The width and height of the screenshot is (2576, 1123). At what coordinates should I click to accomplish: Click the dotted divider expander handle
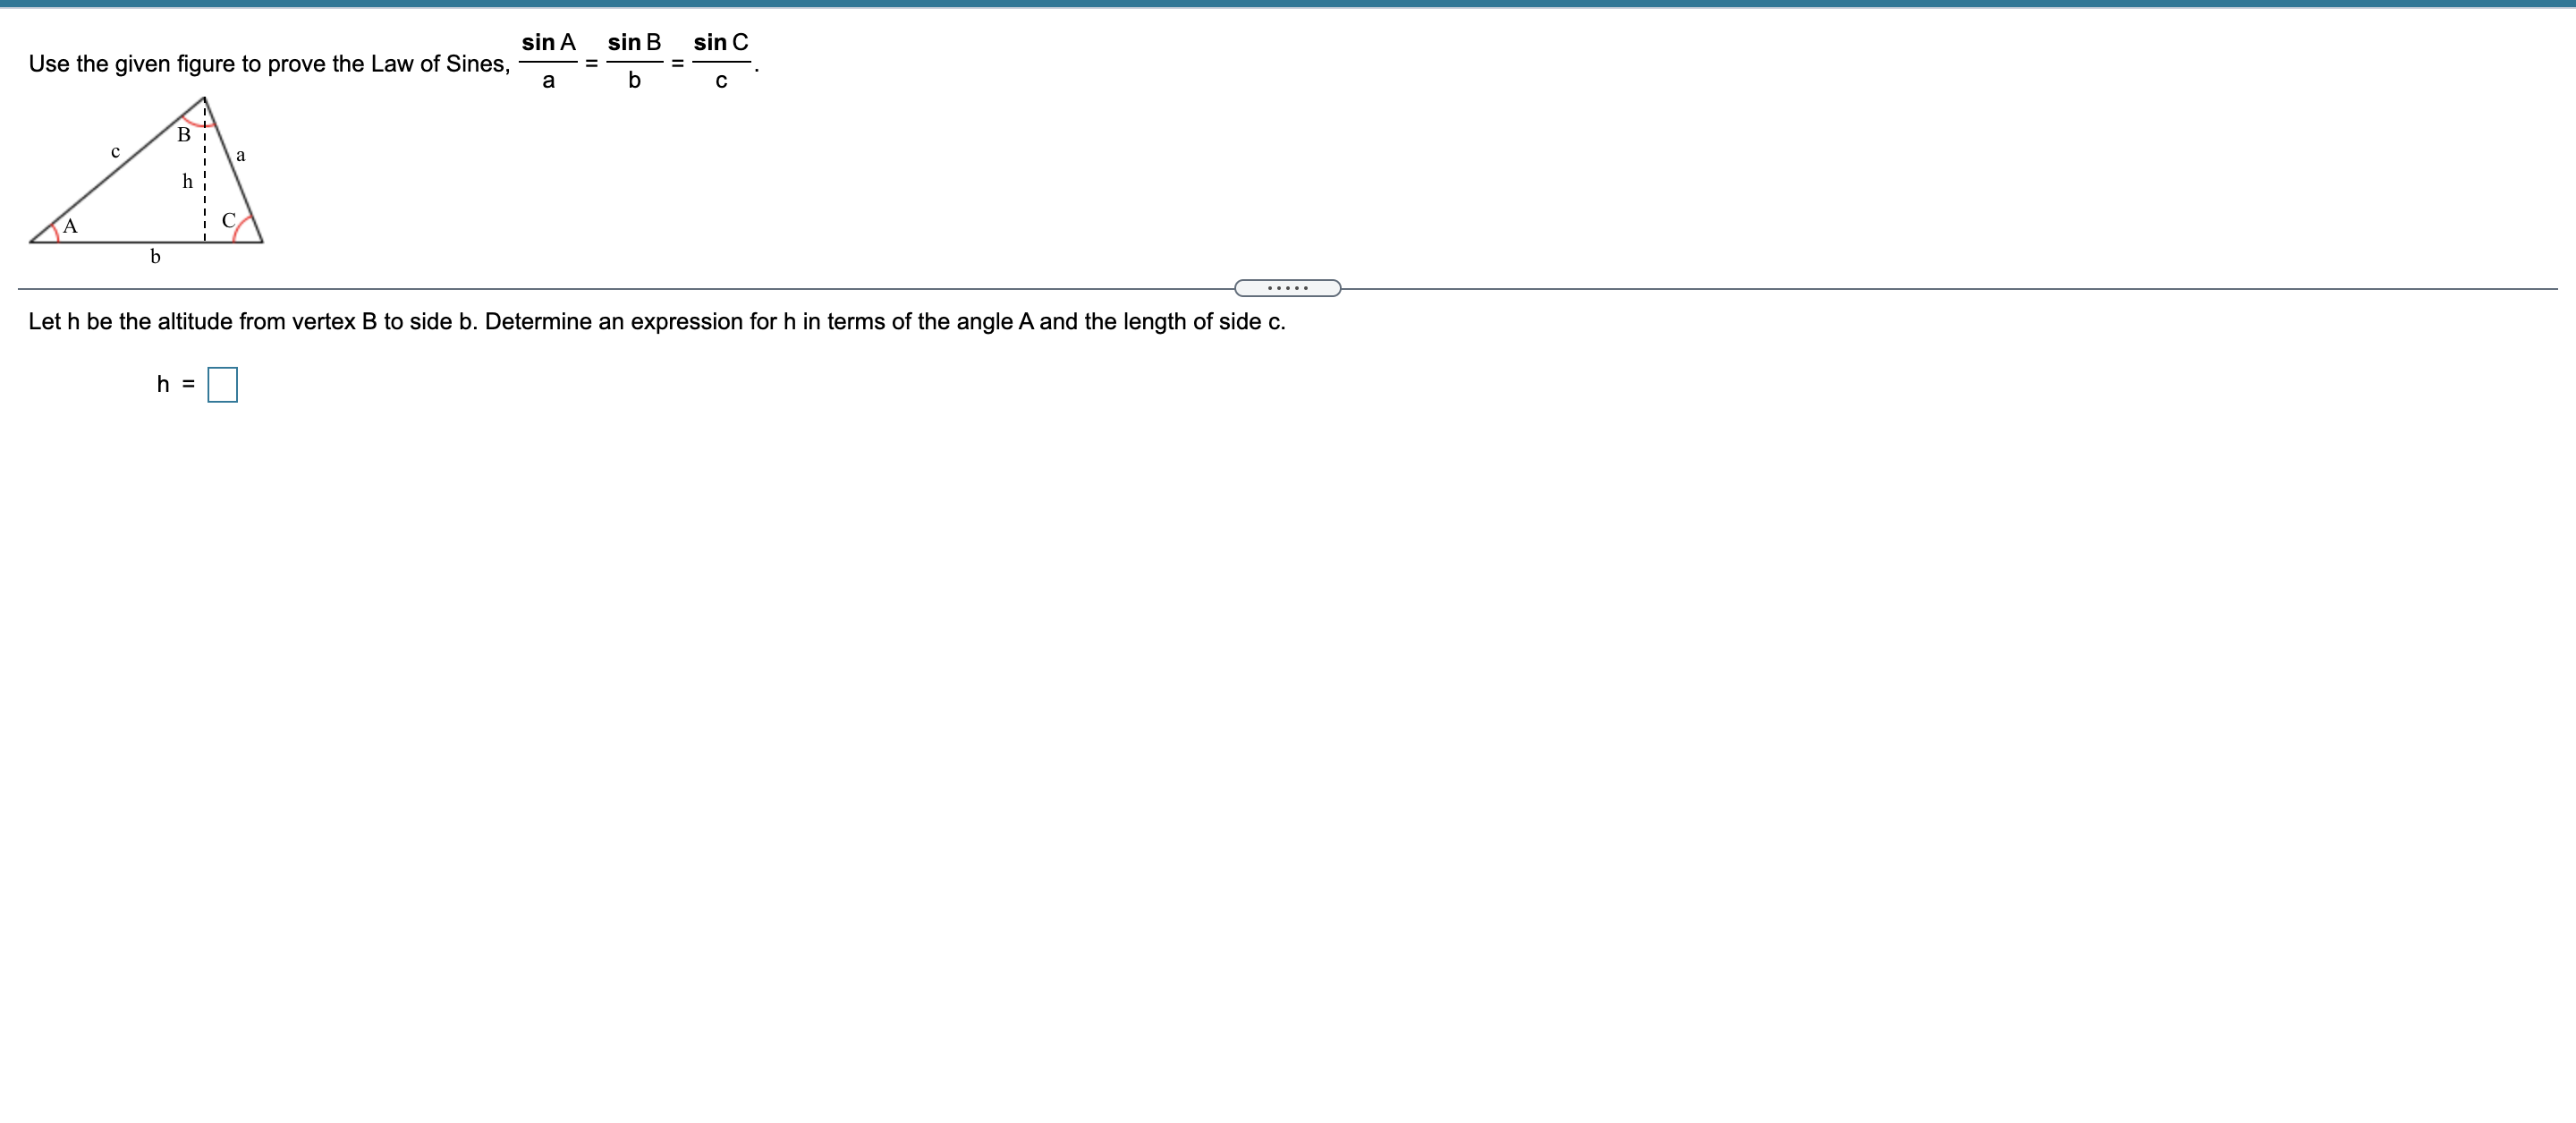1287,288
